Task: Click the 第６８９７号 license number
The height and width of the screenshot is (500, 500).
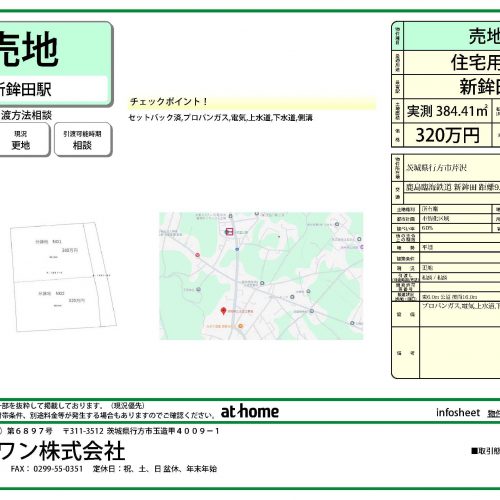Action: click(29, 431)
